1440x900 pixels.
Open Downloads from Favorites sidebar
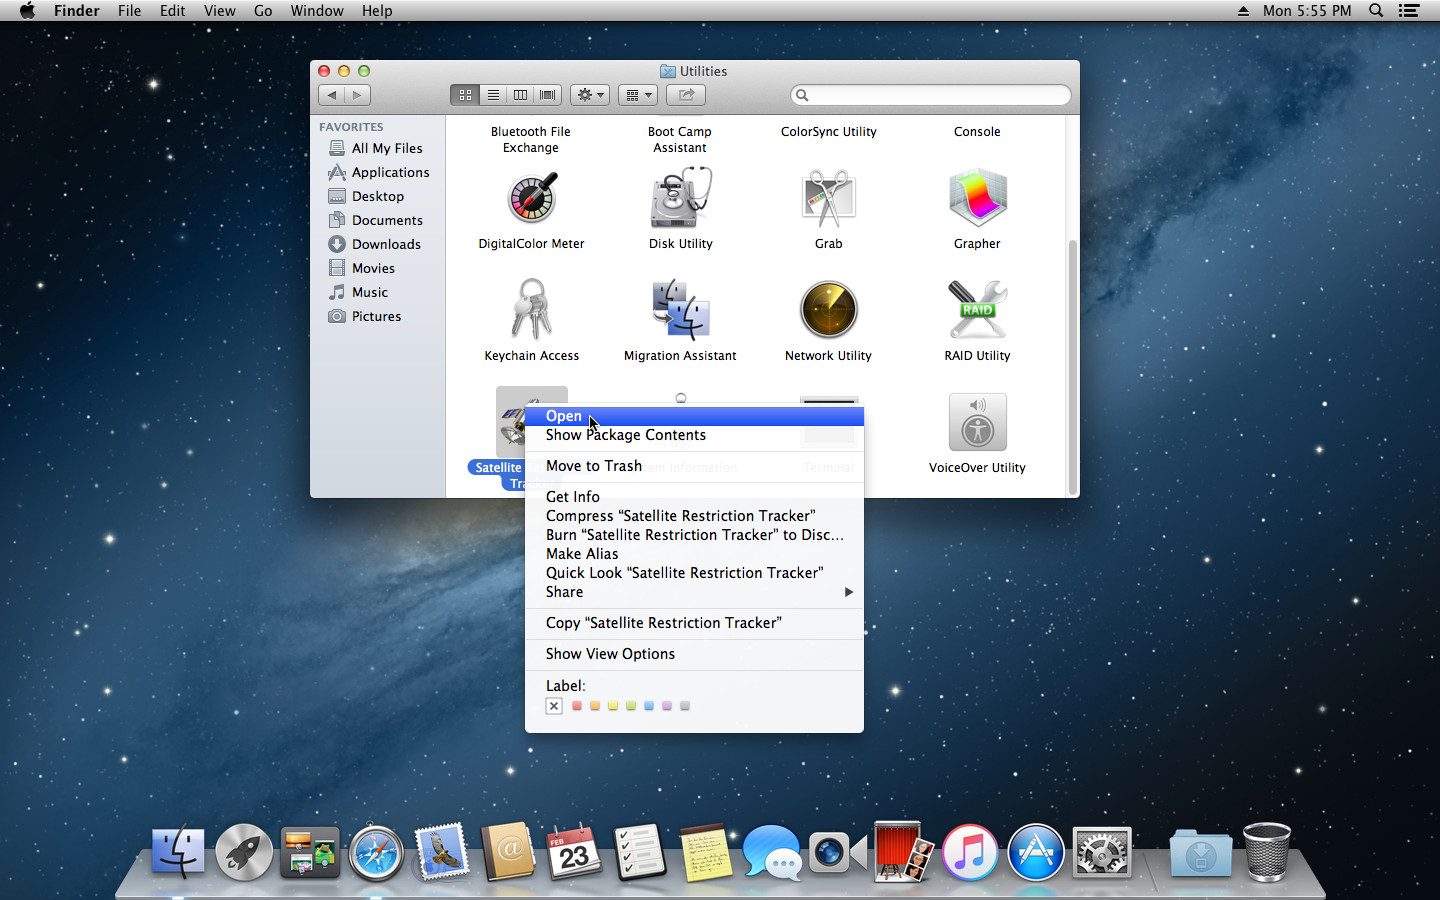click(x=386, y=244)
